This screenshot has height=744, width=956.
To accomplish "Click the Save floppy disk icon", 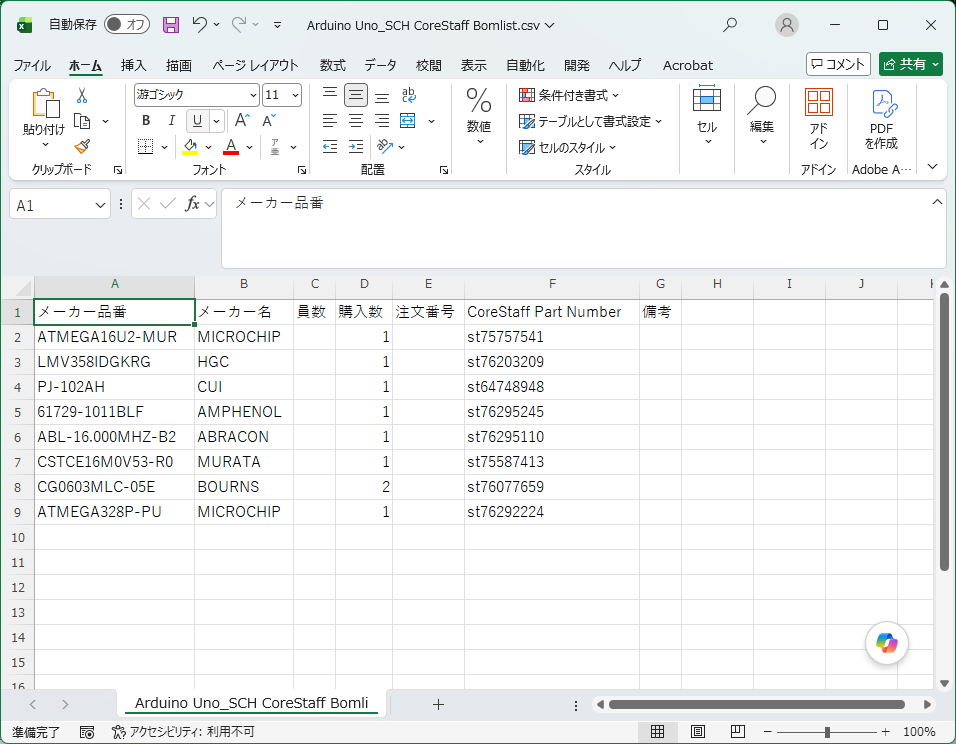I will click(x=171, y=24).
